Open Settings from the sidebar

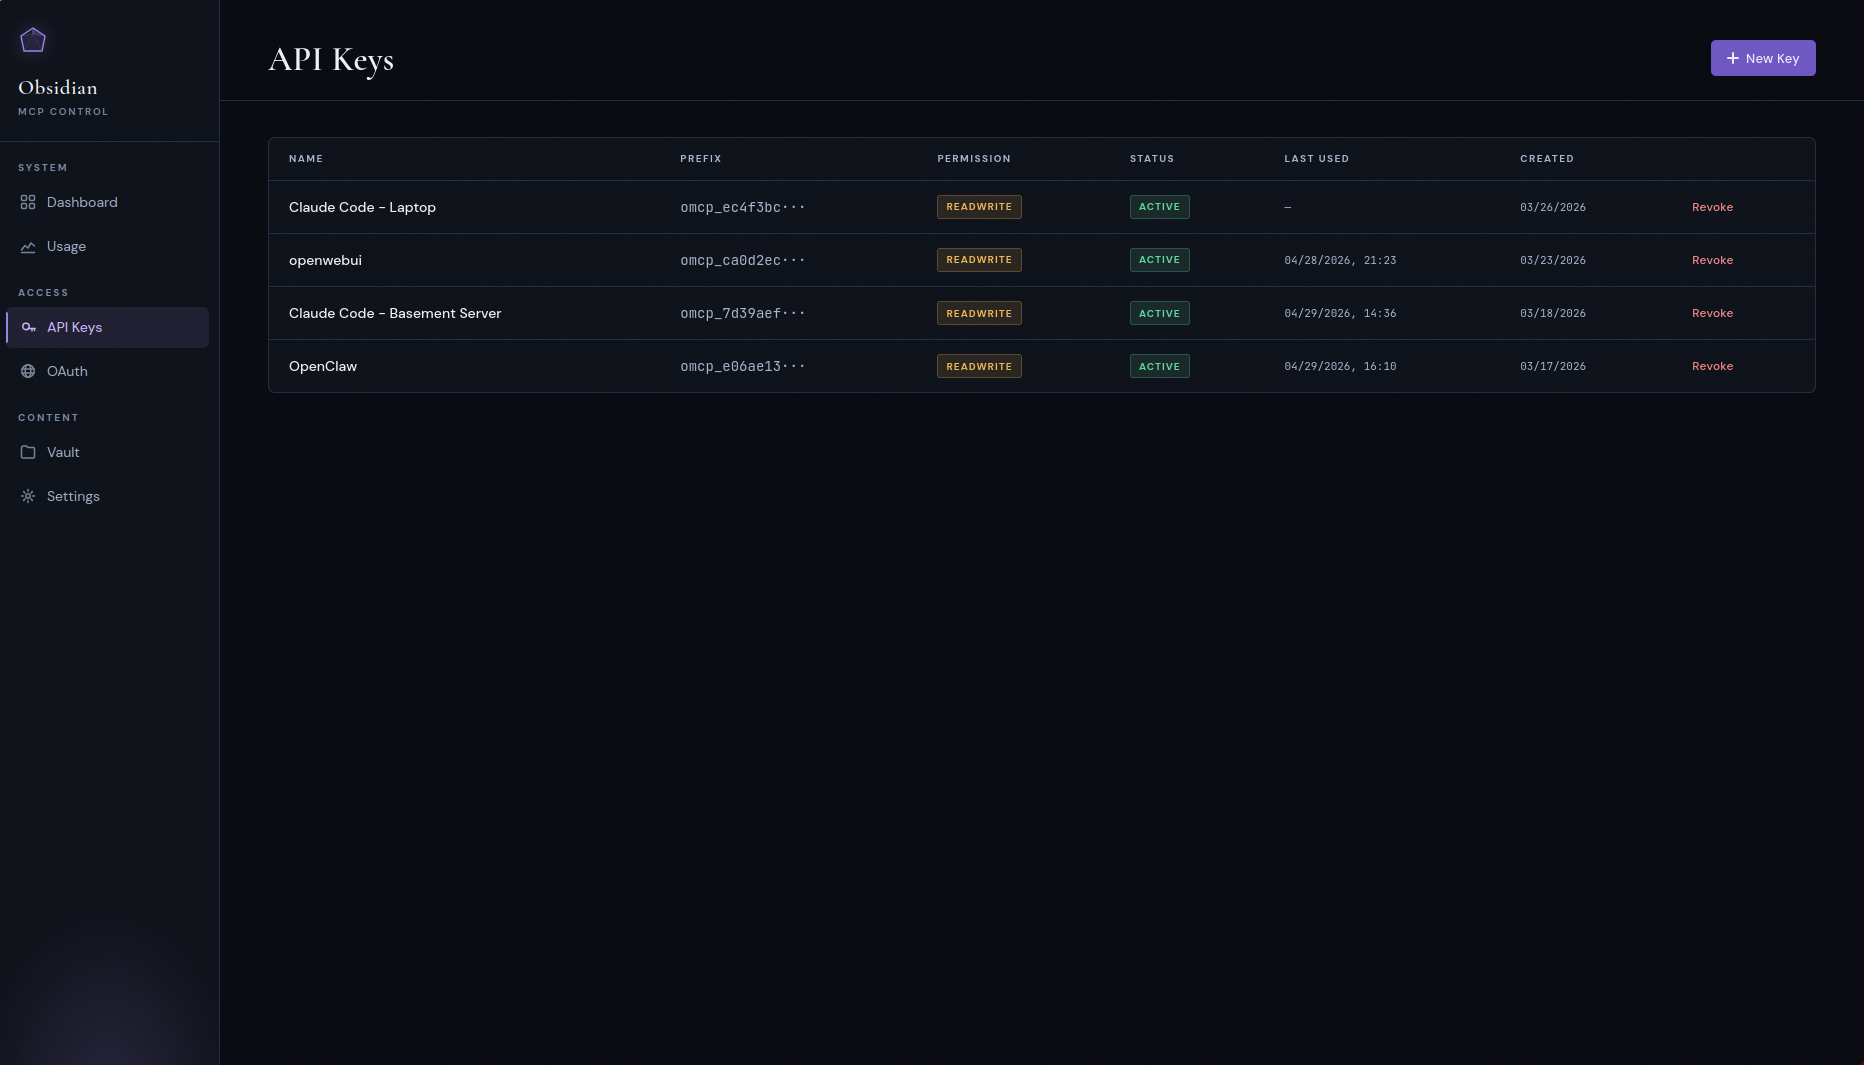coord(108,496)
